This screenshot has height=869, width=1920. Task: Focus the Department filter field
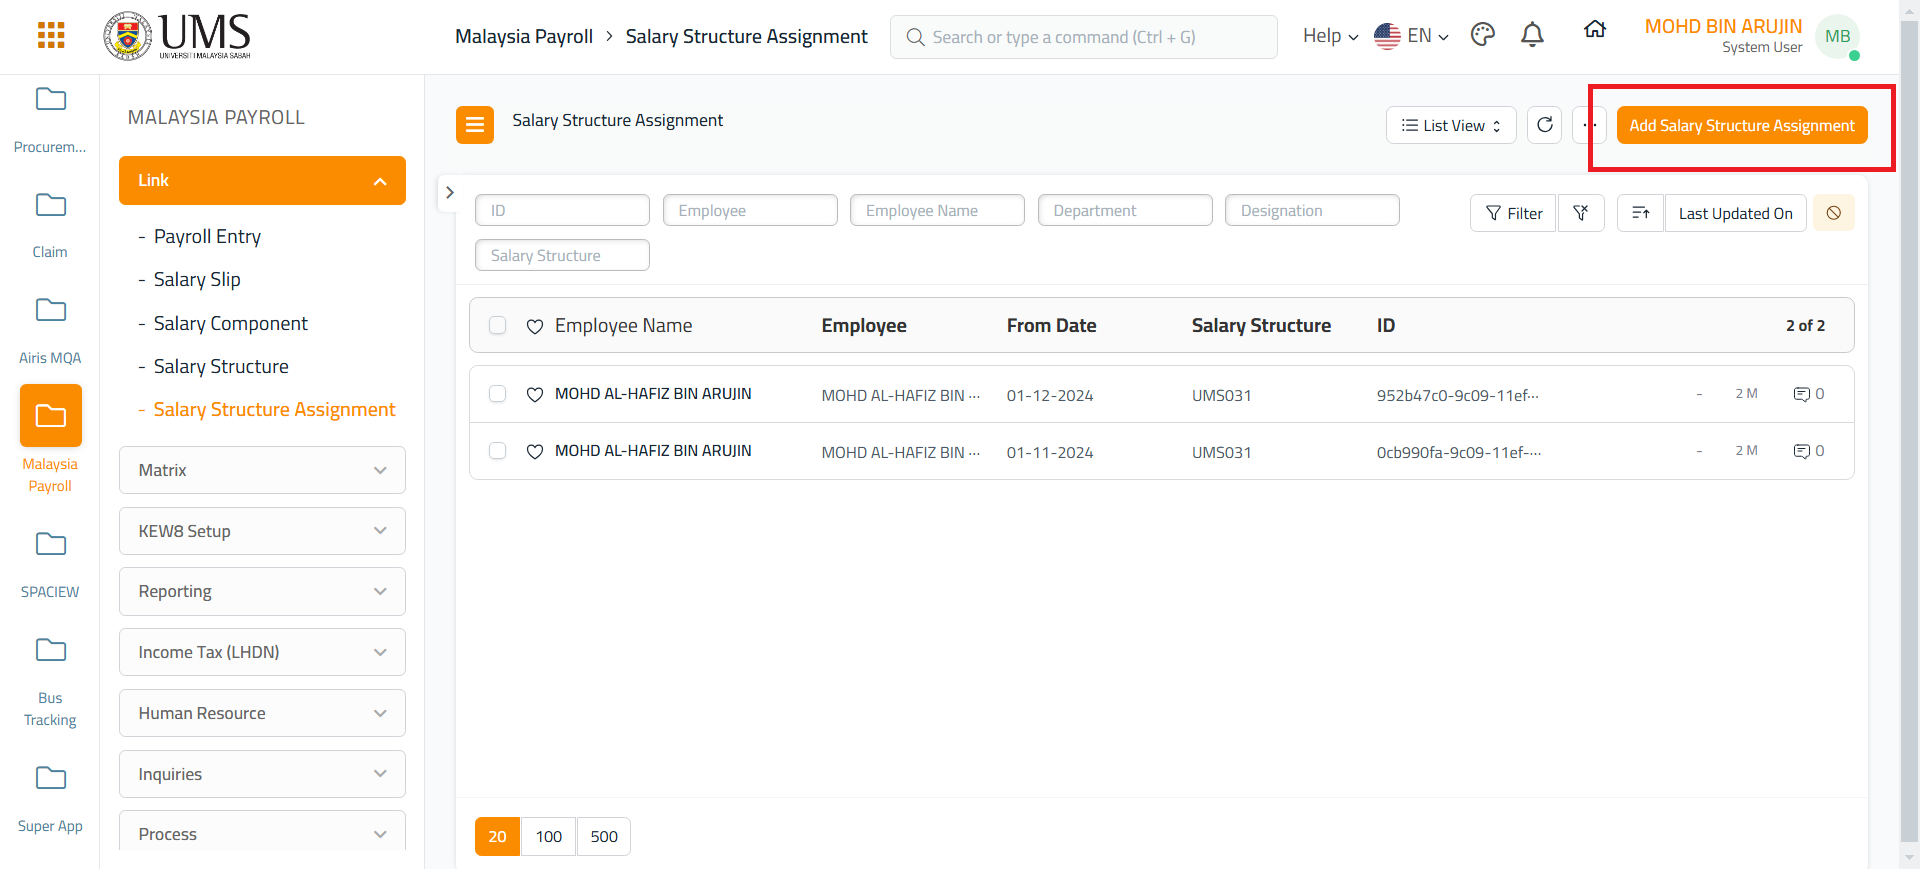pyautogui.click(x=1125, y=210)
